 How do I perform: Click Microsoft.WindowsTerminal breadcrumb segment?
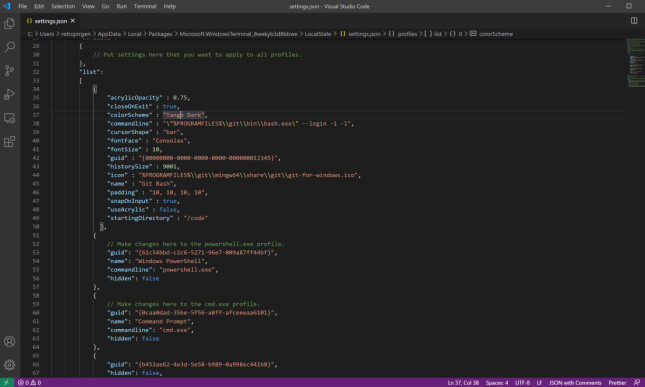[x=238, y=34]
